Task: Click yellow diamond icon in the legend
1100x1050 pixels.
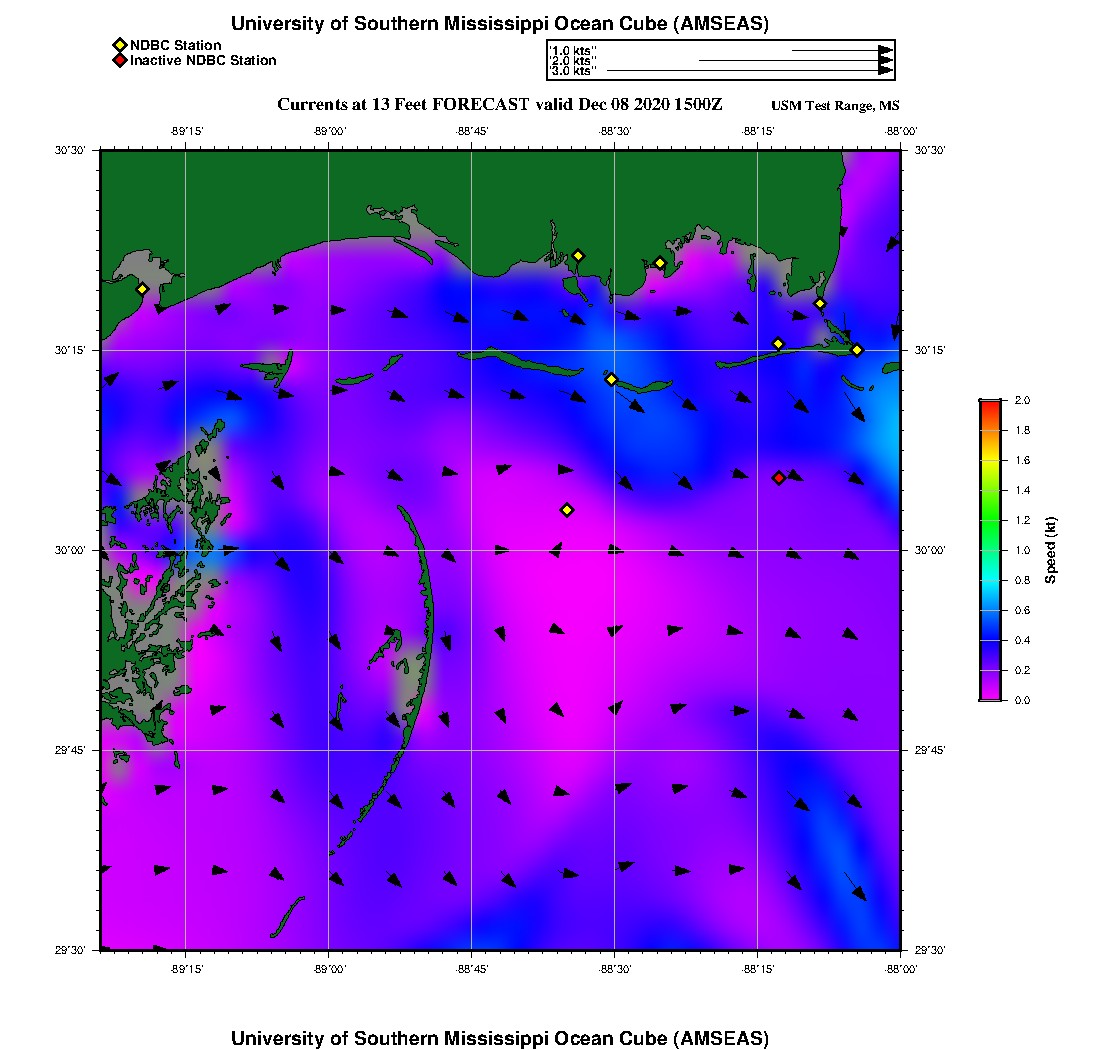Action: (119, 45)
